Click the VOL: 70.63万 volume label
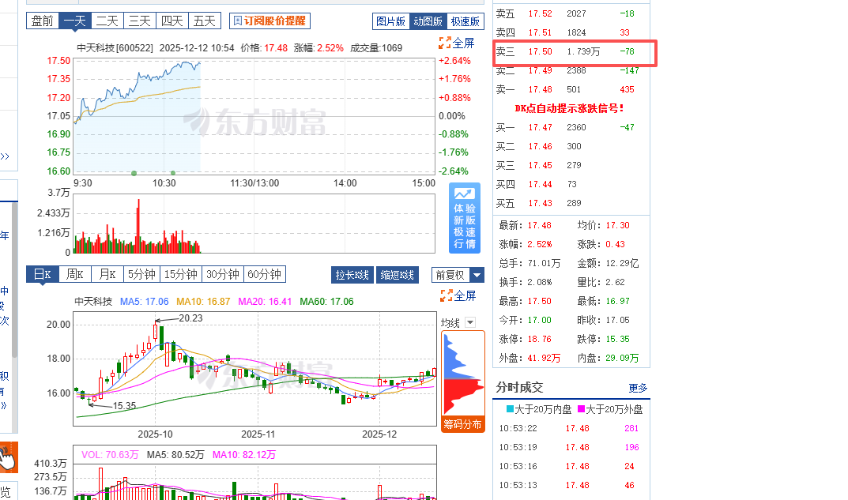 click(110, 455)
